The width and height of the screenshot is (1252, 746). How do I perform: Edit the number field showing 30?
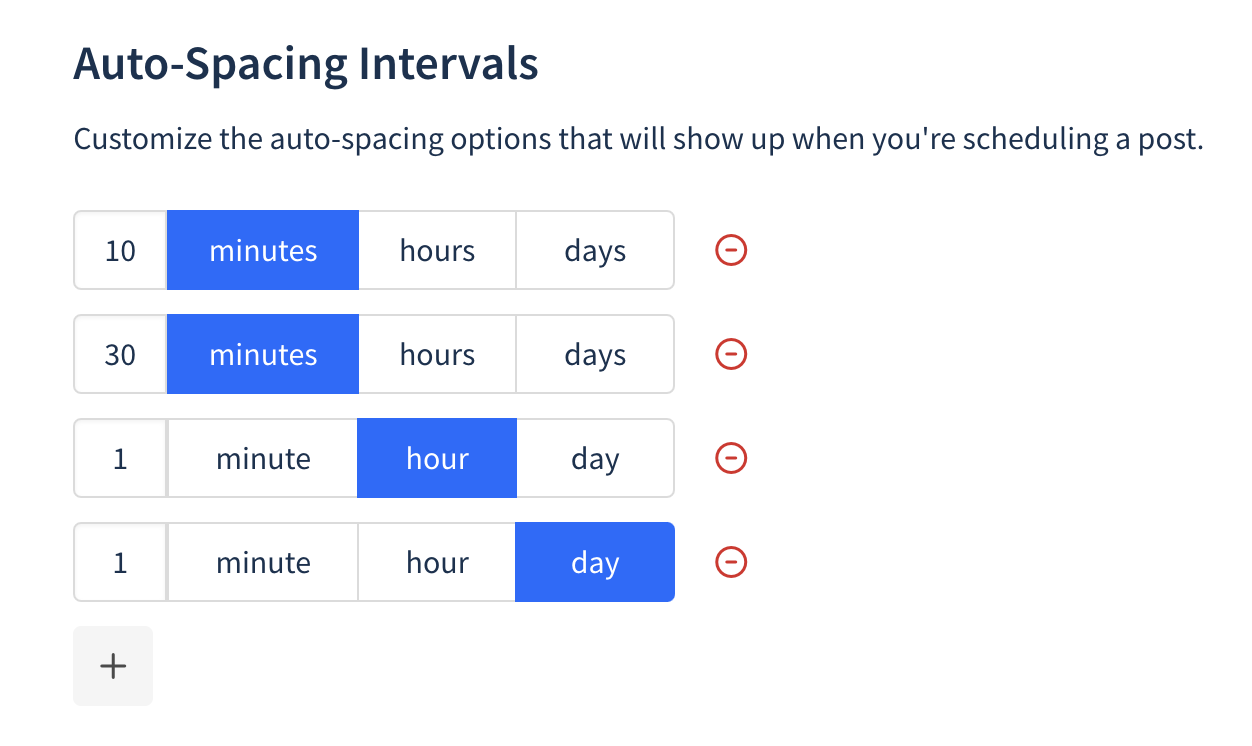120,354
